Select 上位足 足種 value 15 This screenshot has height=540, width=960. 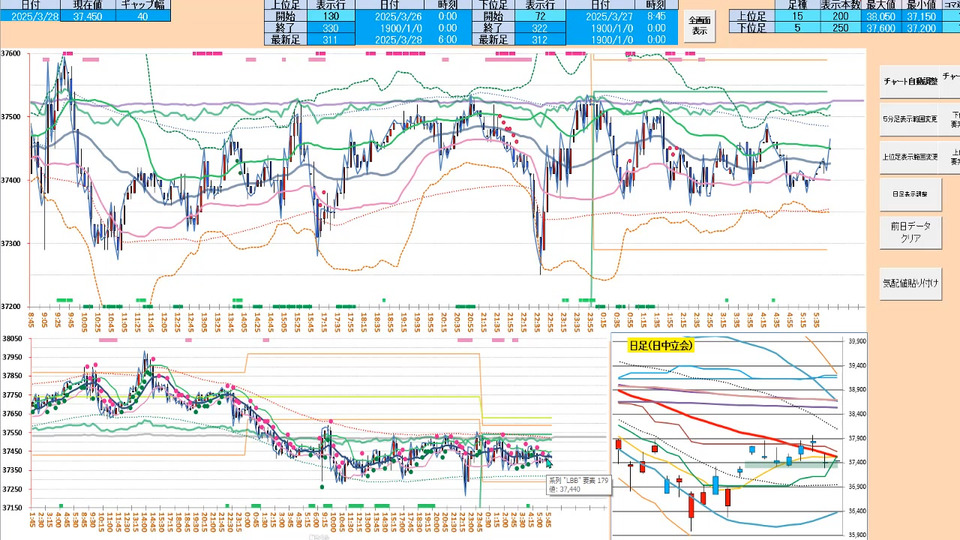[797, 17]
